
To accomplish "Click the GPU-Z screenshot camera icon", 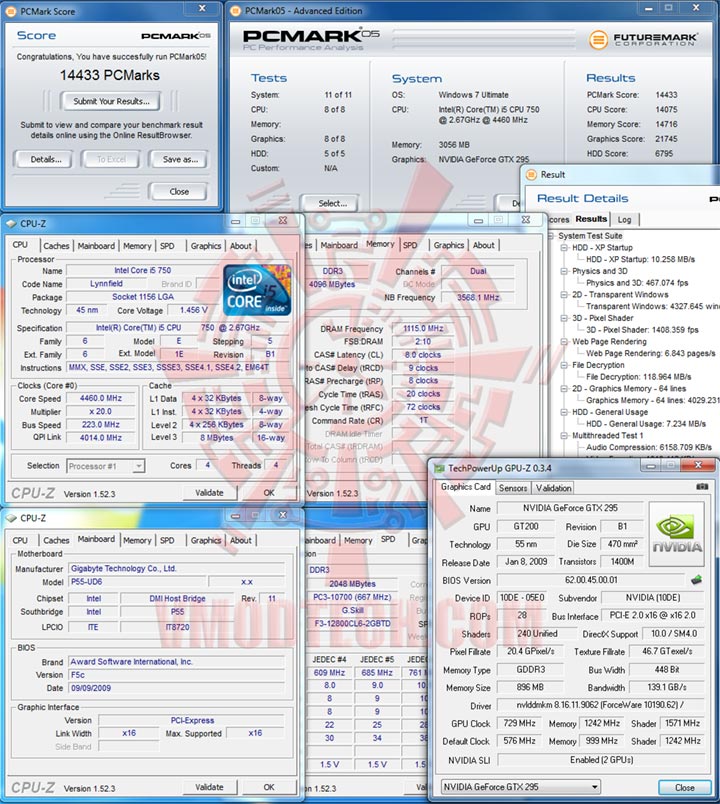I will (702, 487).
